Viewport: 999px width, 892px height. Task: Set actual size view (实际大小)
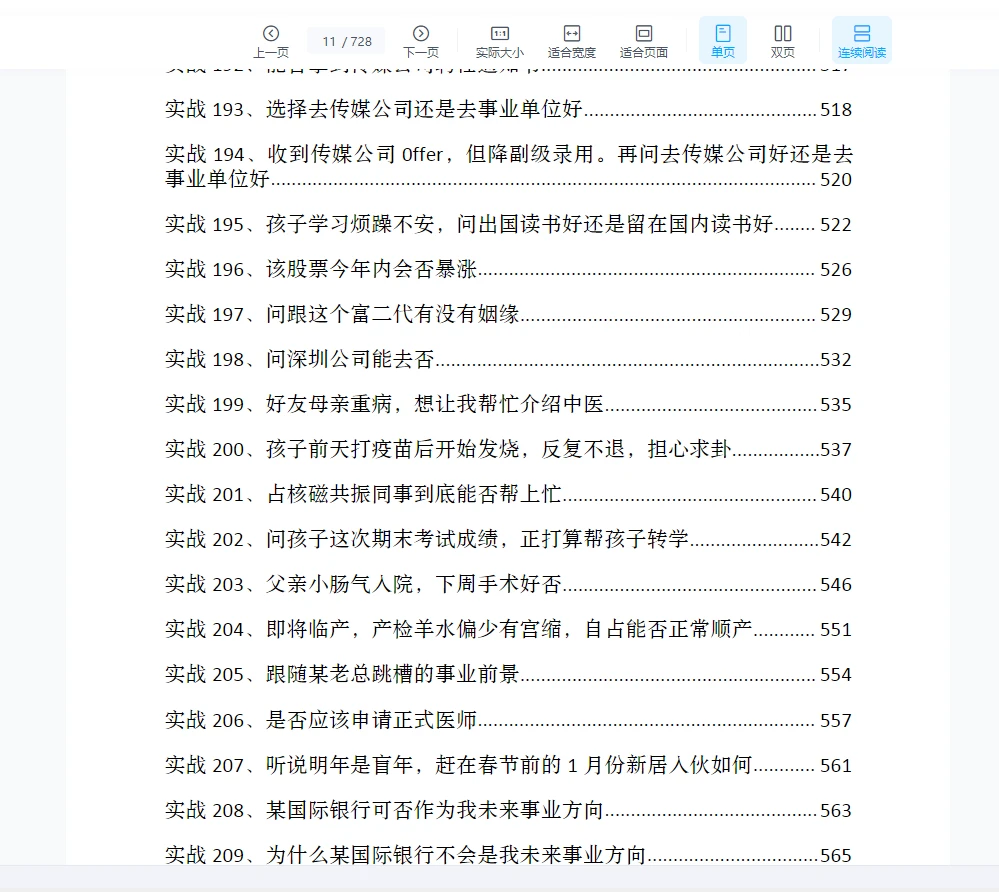point(500,41)
